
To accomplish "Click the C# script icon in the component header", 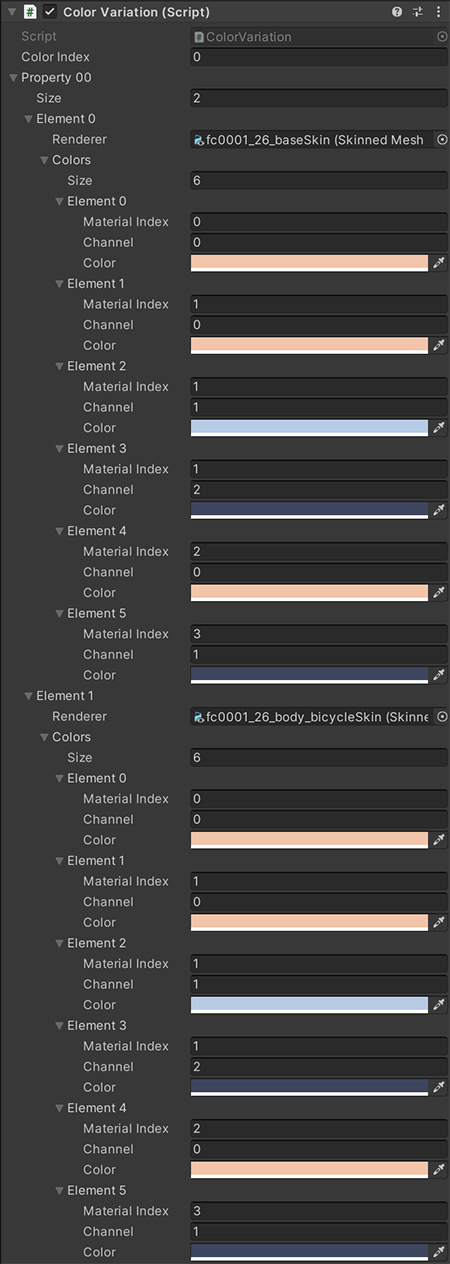I will click(x=30, y=12).
